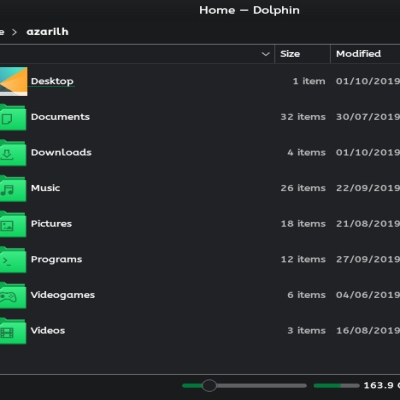Click Programs' modified date 27/09/2019

tap(368, 259)
